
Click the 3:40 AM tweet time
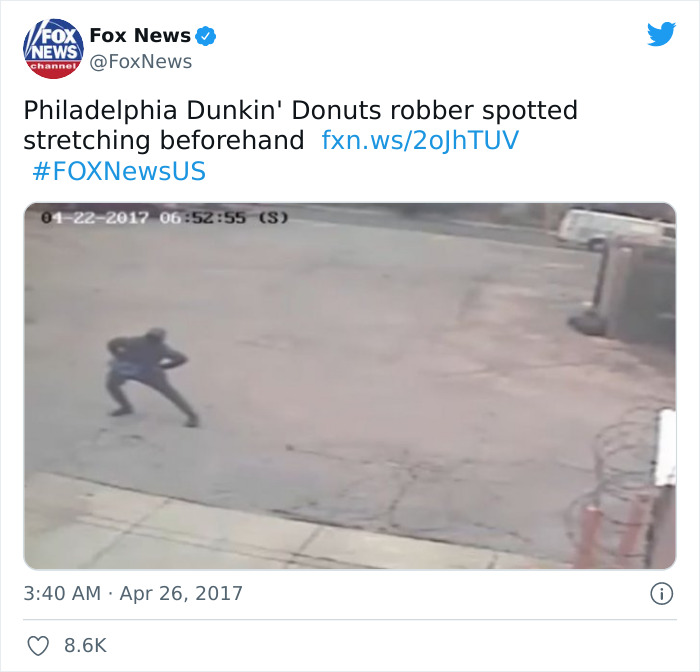tap(62, 593)
